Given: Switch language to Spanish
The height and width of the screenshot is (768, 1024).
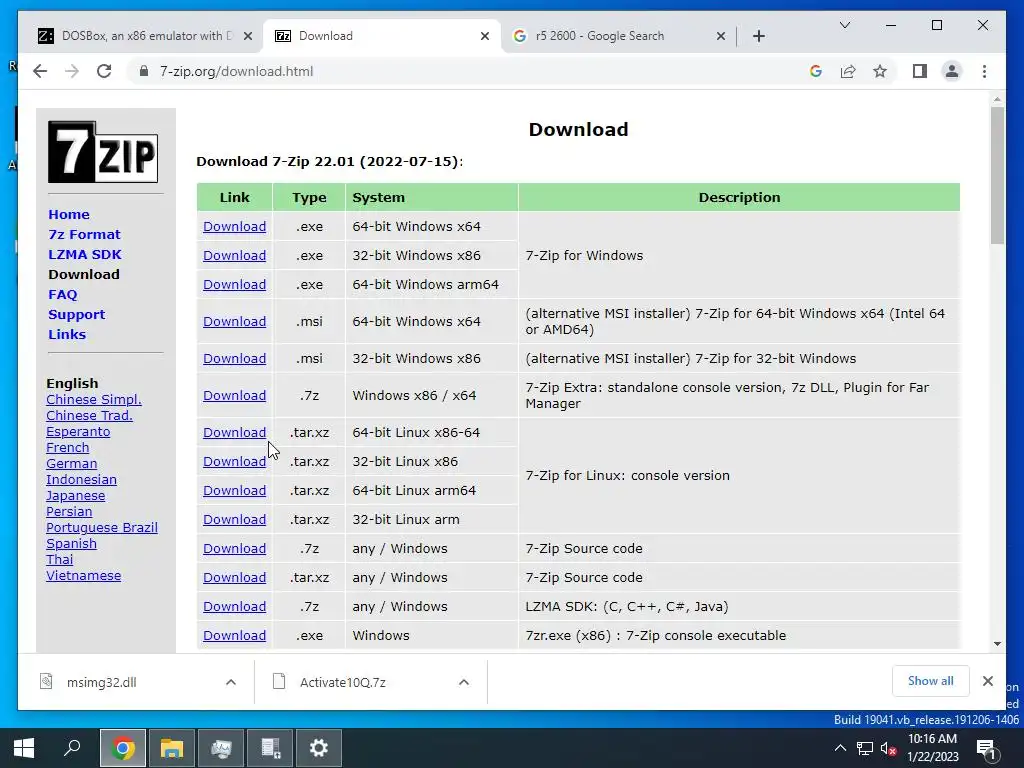Looking at the screenshot, I should pyautogui.click(x=71, y=543).
